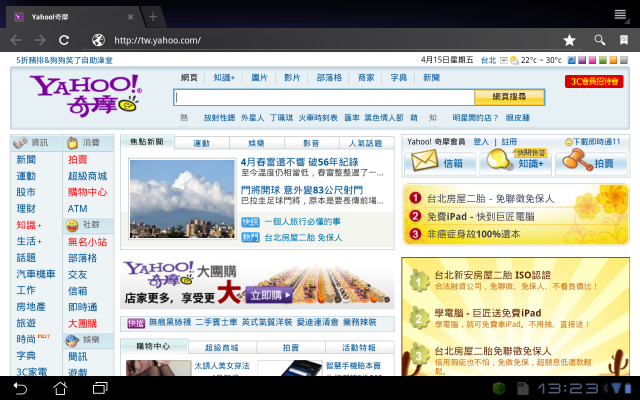Open Android recent apps button

point(100,388)
